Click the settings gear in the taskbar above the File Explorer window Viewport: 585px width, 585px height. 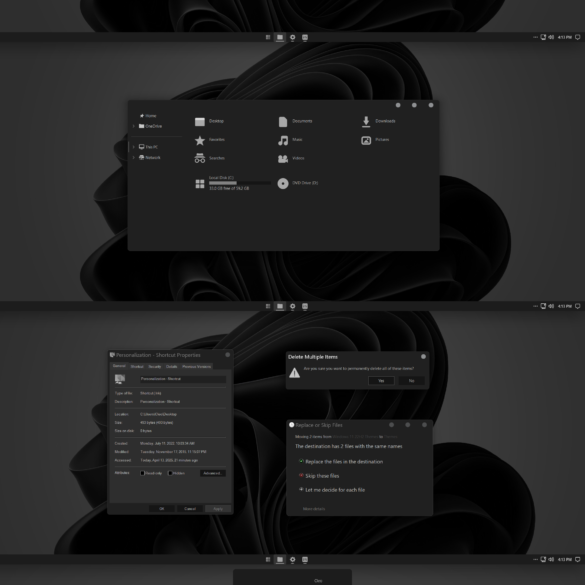coord(292,37)
